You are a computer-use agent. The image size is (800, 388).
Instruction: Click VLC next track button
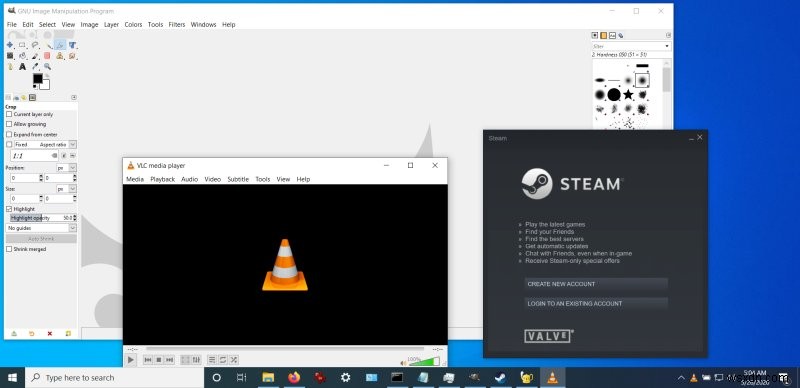[x=169, y=360]
